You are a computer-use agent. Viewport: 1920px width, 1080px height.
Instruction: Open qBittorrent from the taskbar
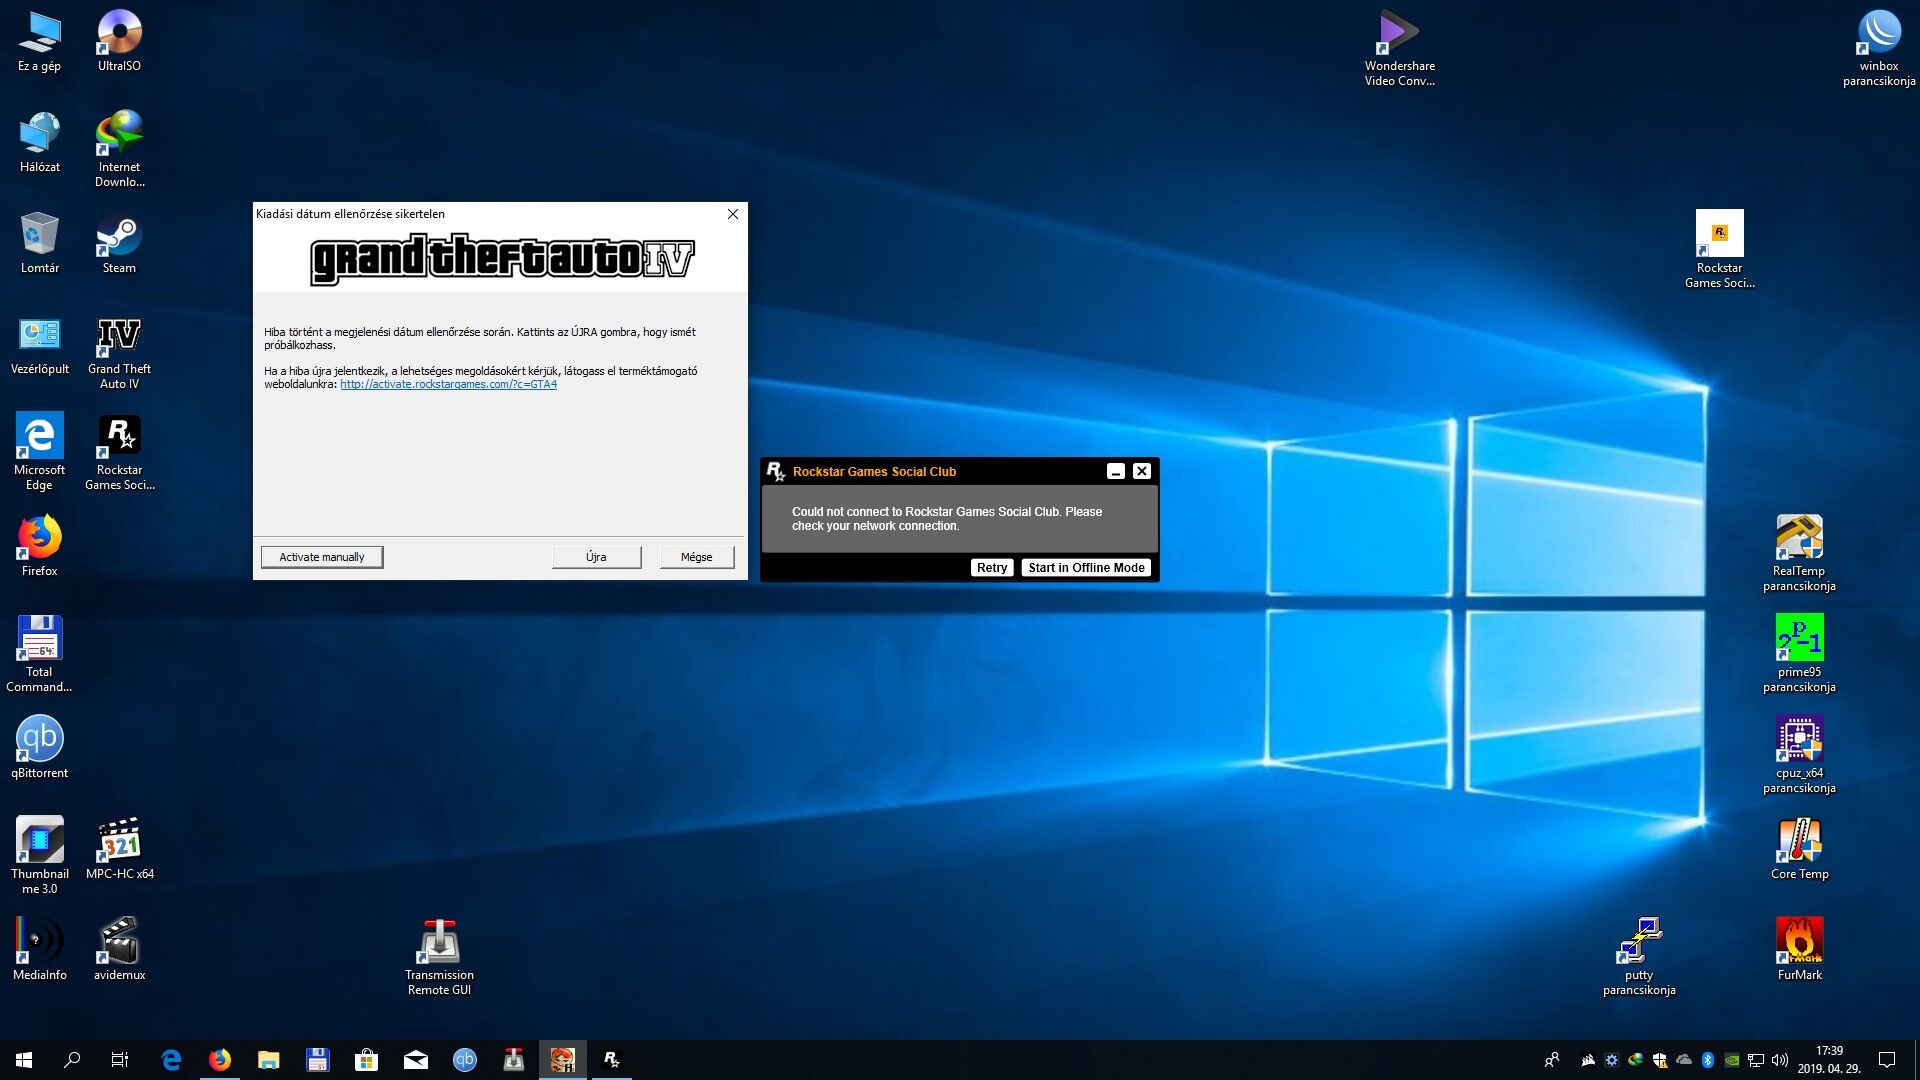[x=465, y=1060]
